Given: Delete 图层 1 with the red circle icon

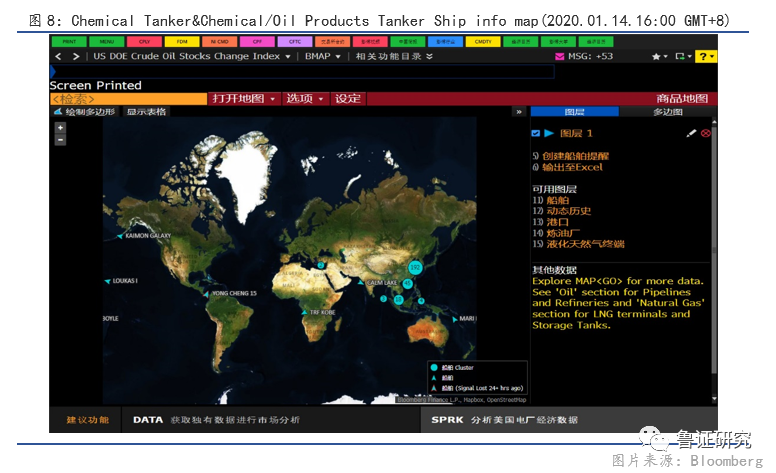Looking at the screenshot, I should pos(706,133).
